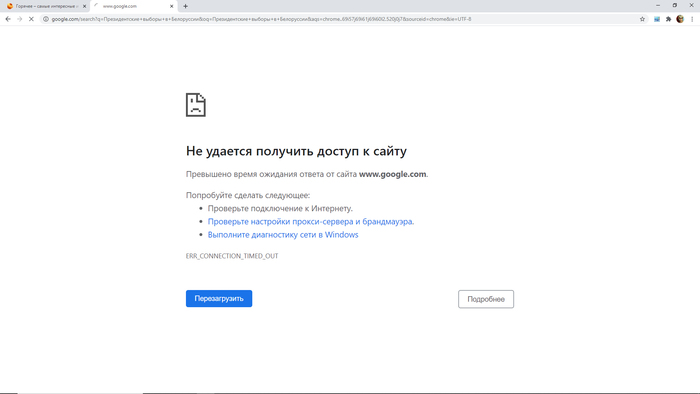This screenshot has width=700, height=394.
Task: Open a new tab with plus button
Action: click(185, 6)
